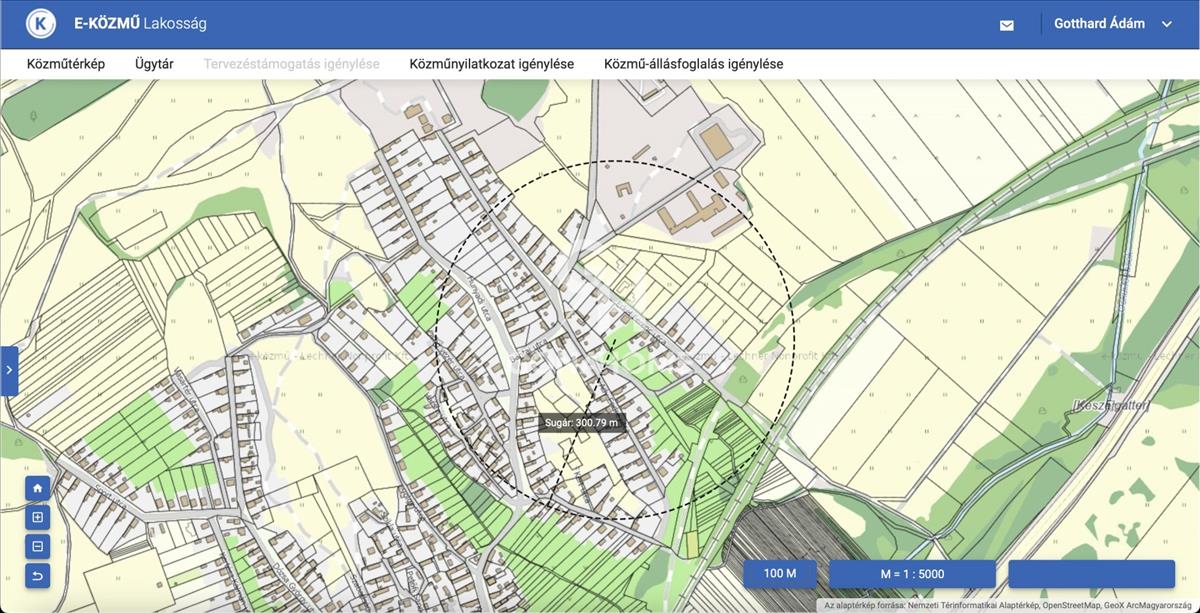Click the basemap source attribution text
The height and width of the screenshot is (613, 1200).
coord(1007,605)
